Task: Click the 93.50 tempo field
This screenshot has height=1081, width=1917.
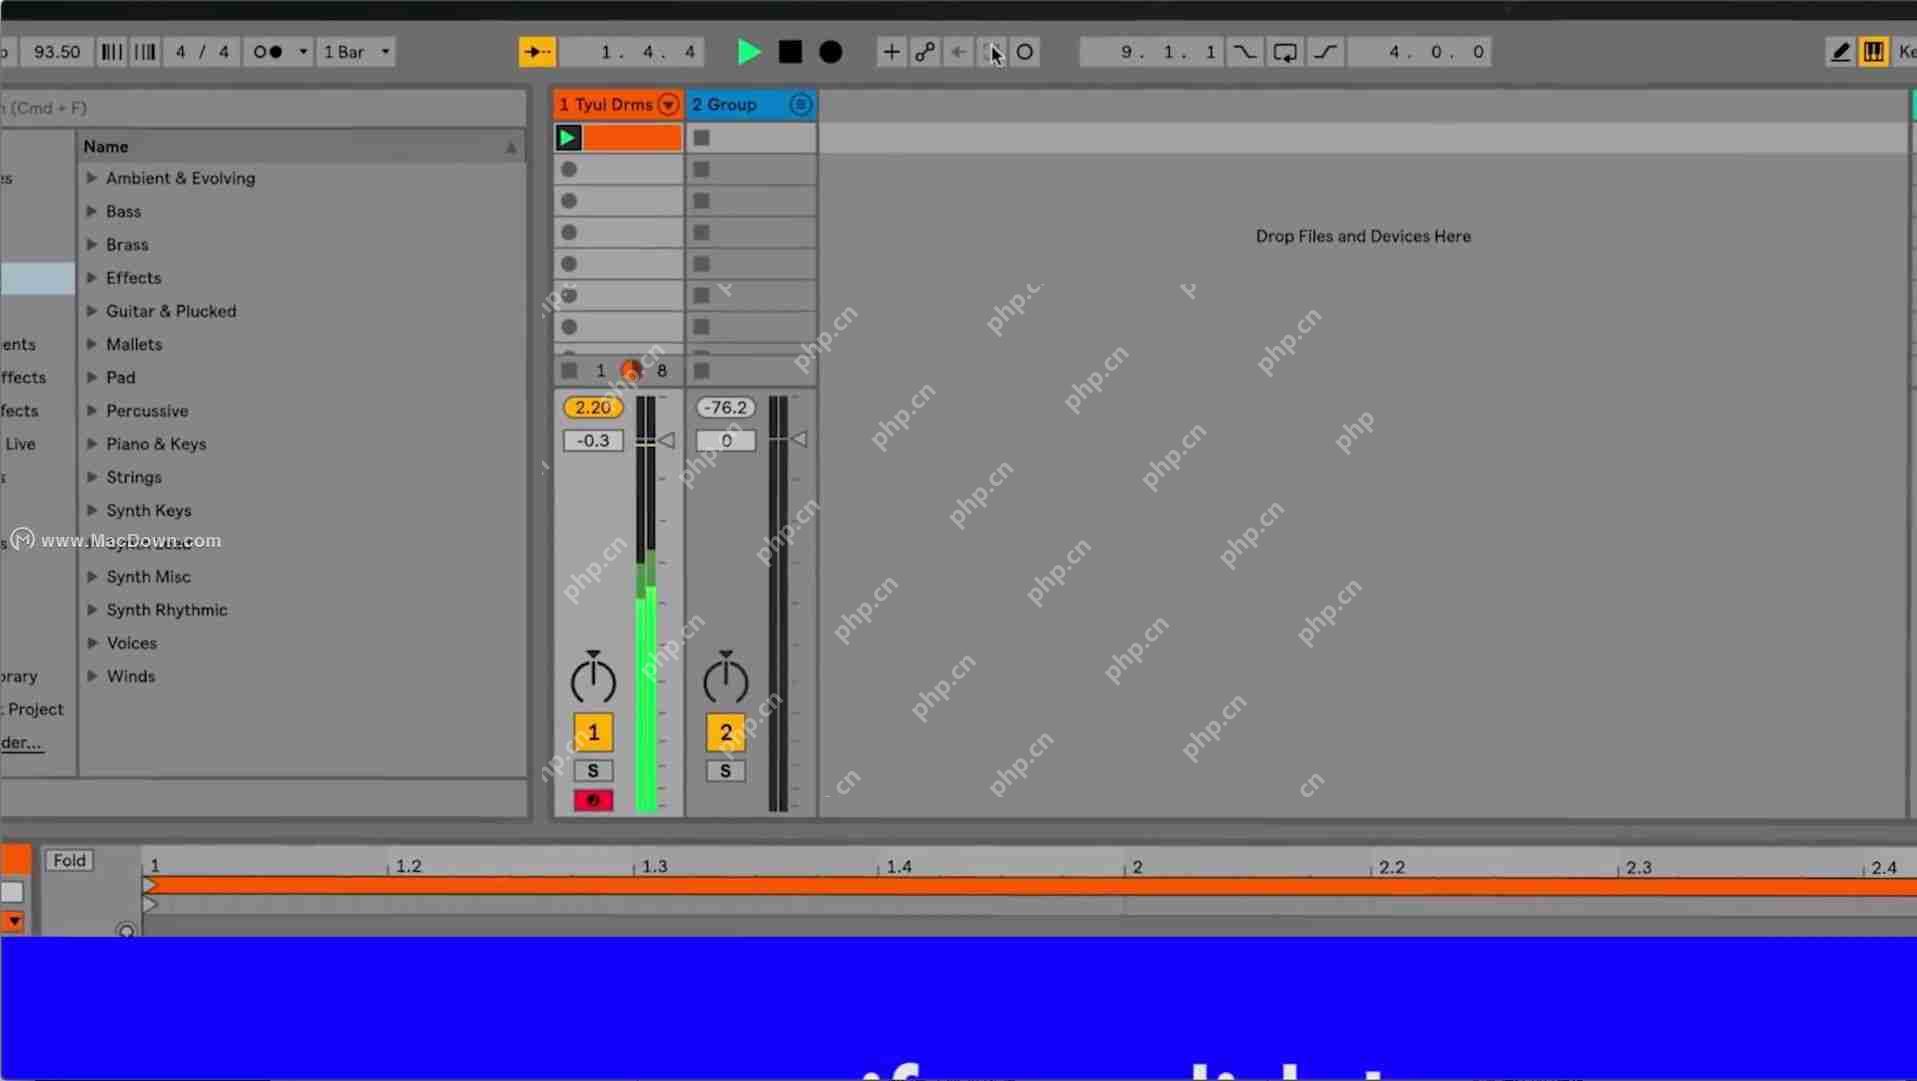Action: click(x=56, y=52)
